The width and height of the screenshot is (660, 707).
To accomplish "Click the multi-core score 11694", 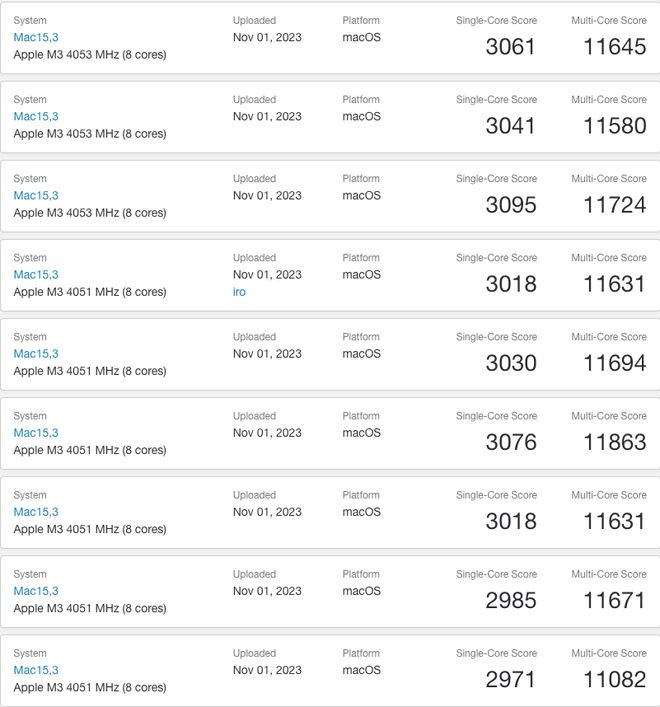I will coord(614,363).
